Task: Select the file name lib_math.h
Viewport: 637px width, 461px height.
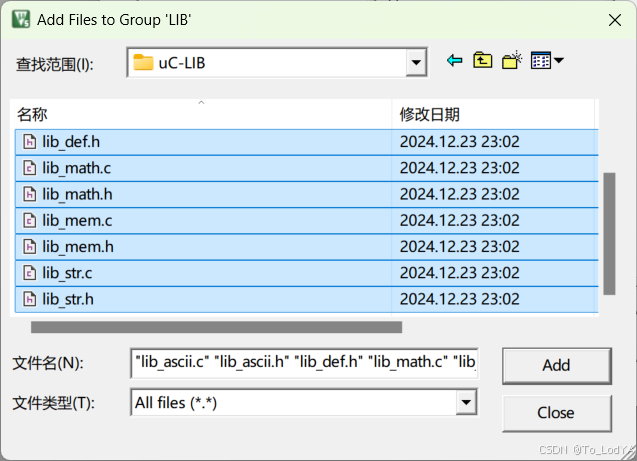Action: coord(77,195)
